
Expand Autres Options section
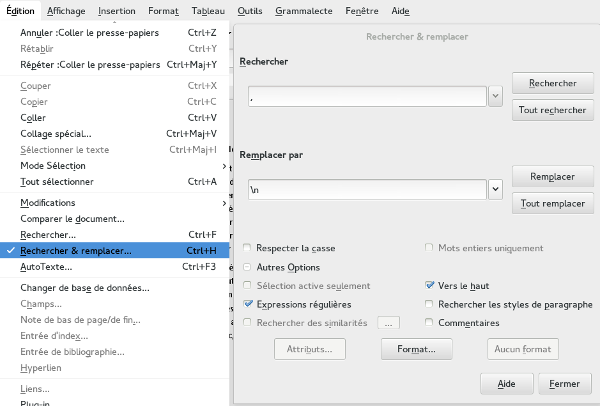248,267
